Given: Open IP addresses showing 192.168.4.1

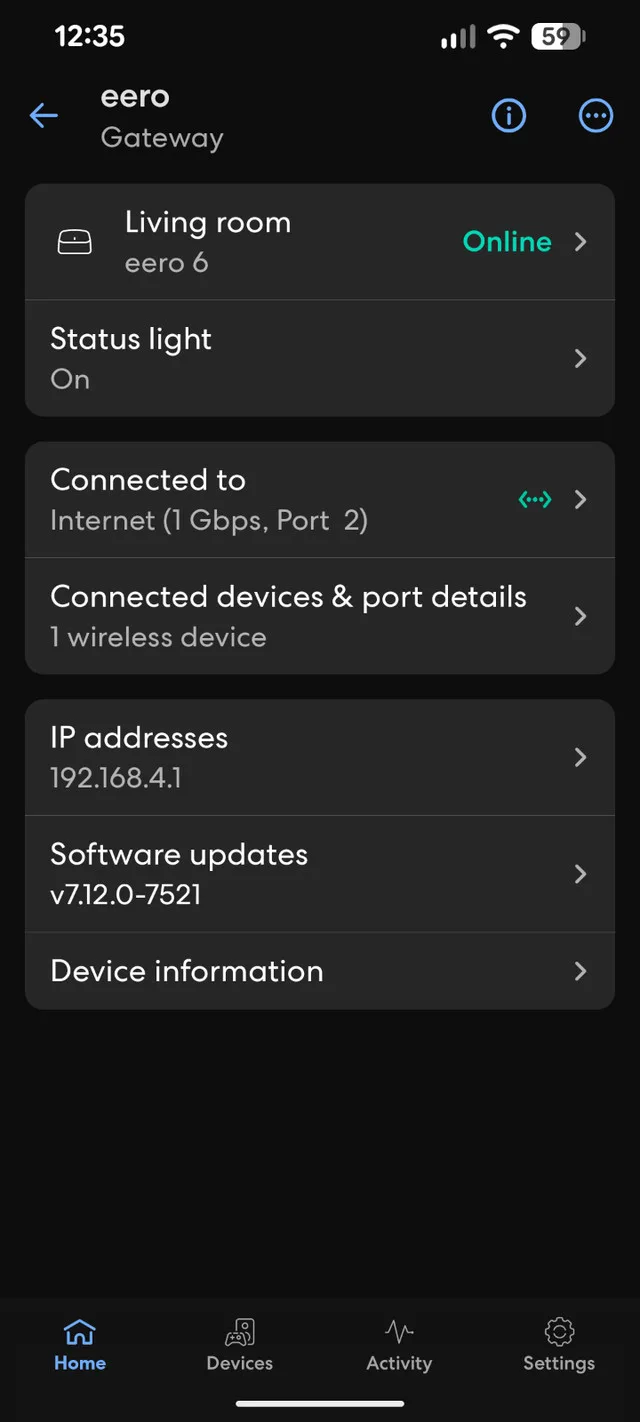Looking at the screenshot, I should 320,757.
